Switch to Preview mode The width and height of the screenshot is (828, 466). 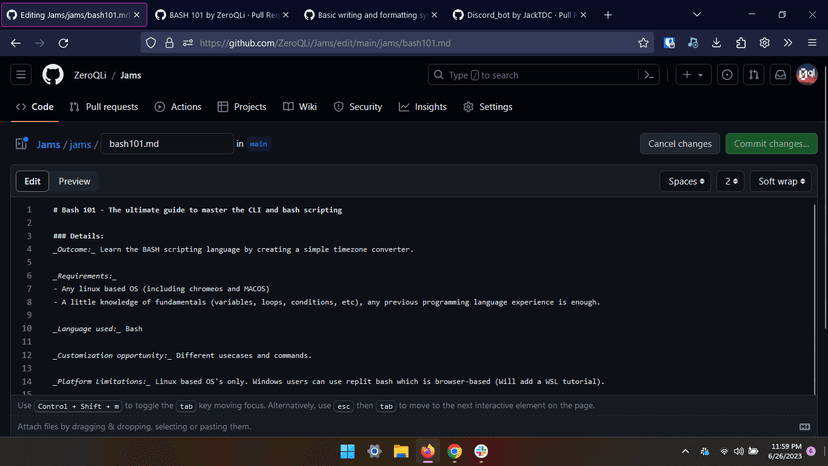[x=74, y=181]
